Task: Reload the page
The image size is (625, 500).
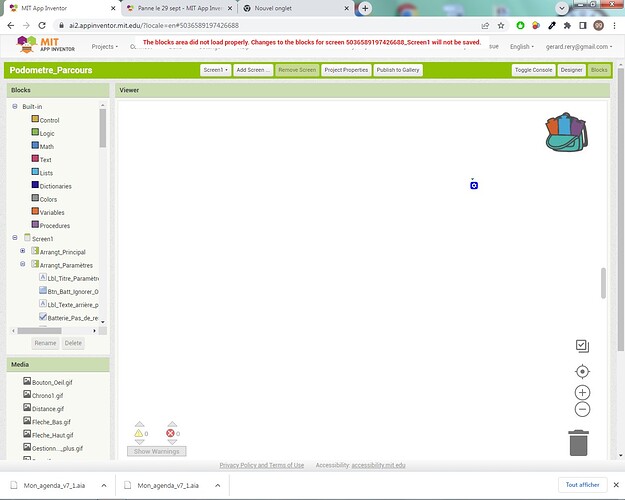Action: tap(42, 26)
